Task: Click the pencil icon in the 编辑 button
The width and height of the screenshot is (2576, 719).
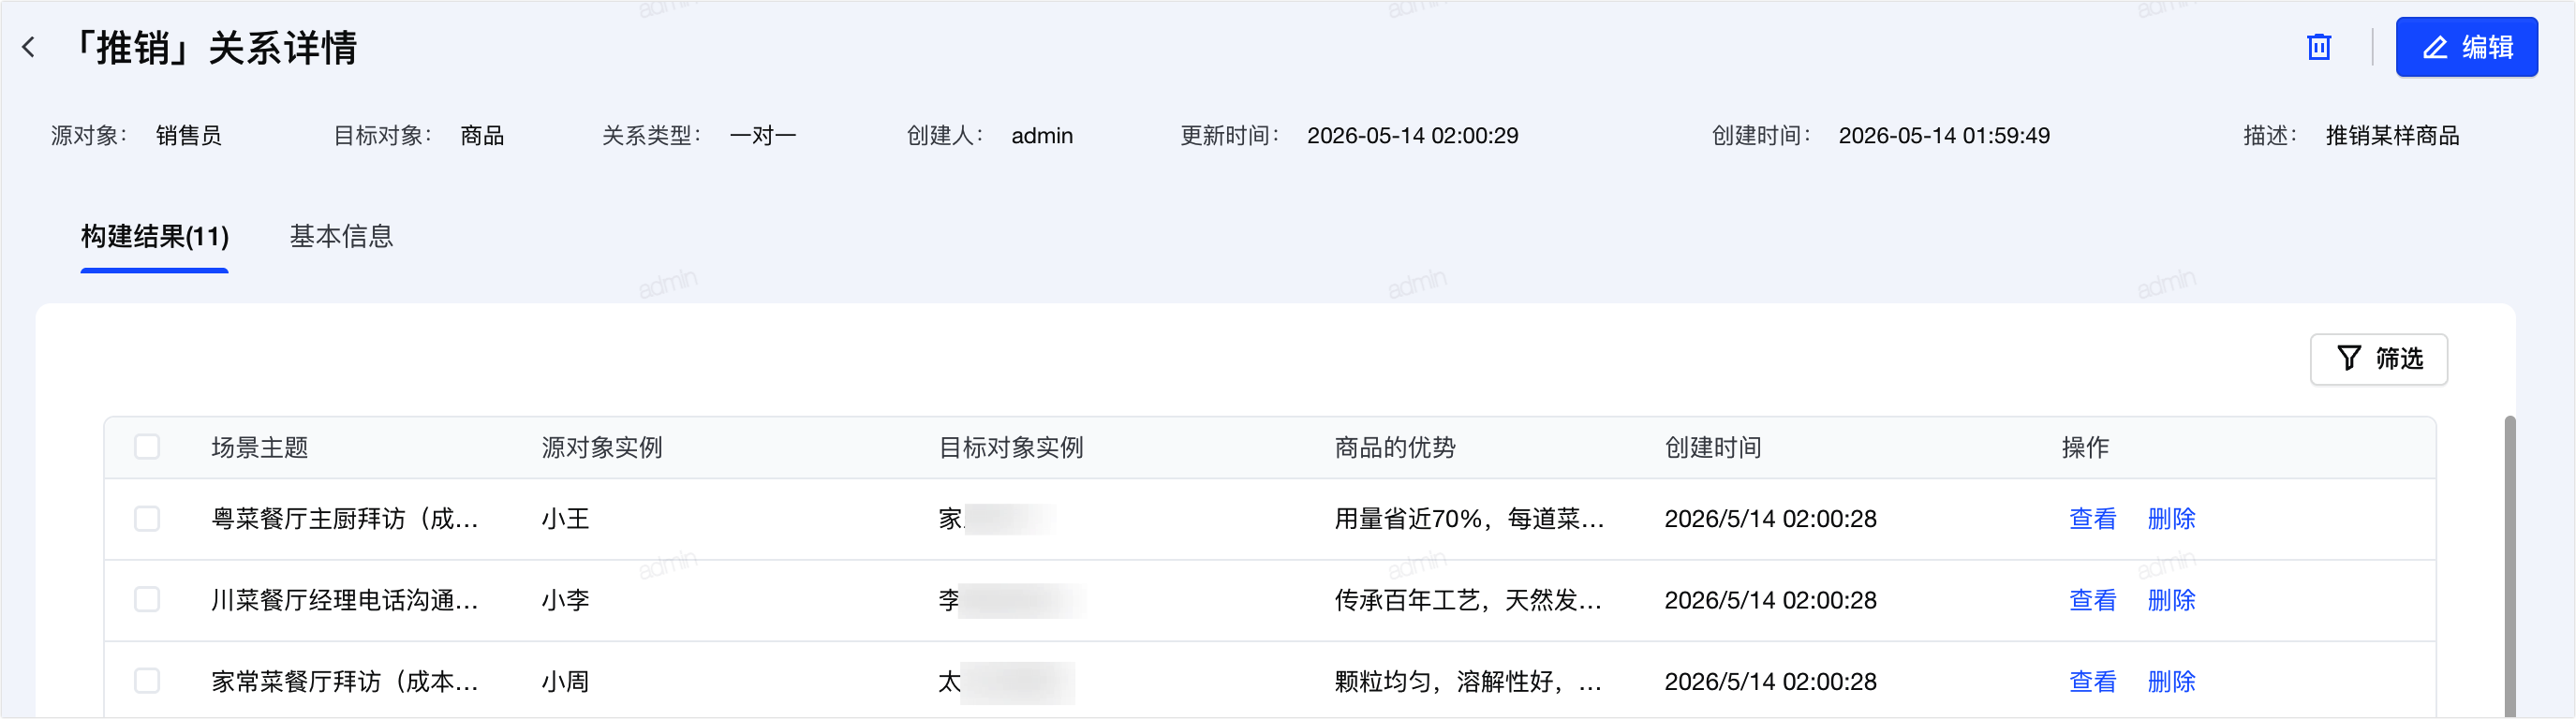Action: (2435, 47)
